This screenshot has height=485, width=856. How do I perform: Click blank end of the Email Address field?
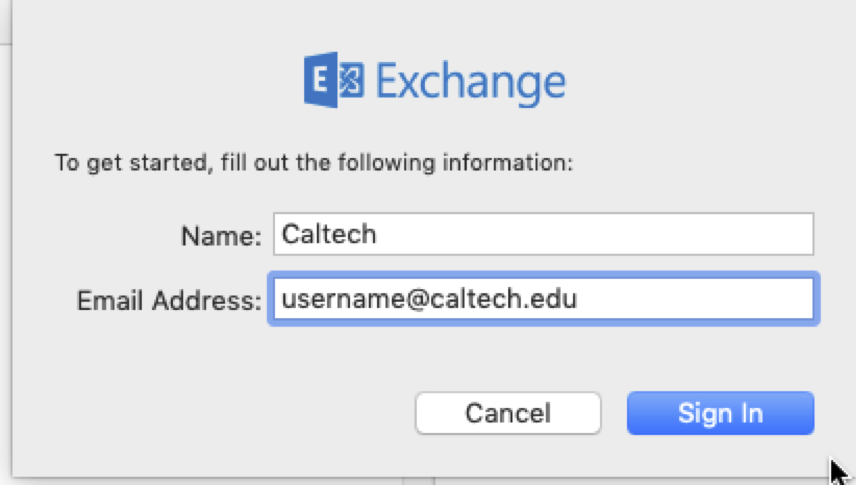pyautogui.click(x=700, y=298)
